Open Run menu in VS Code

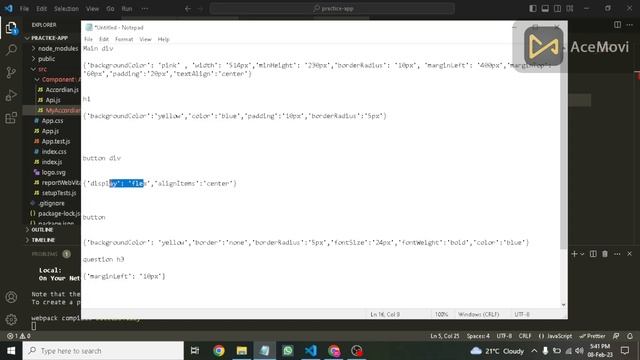point(127,9)
